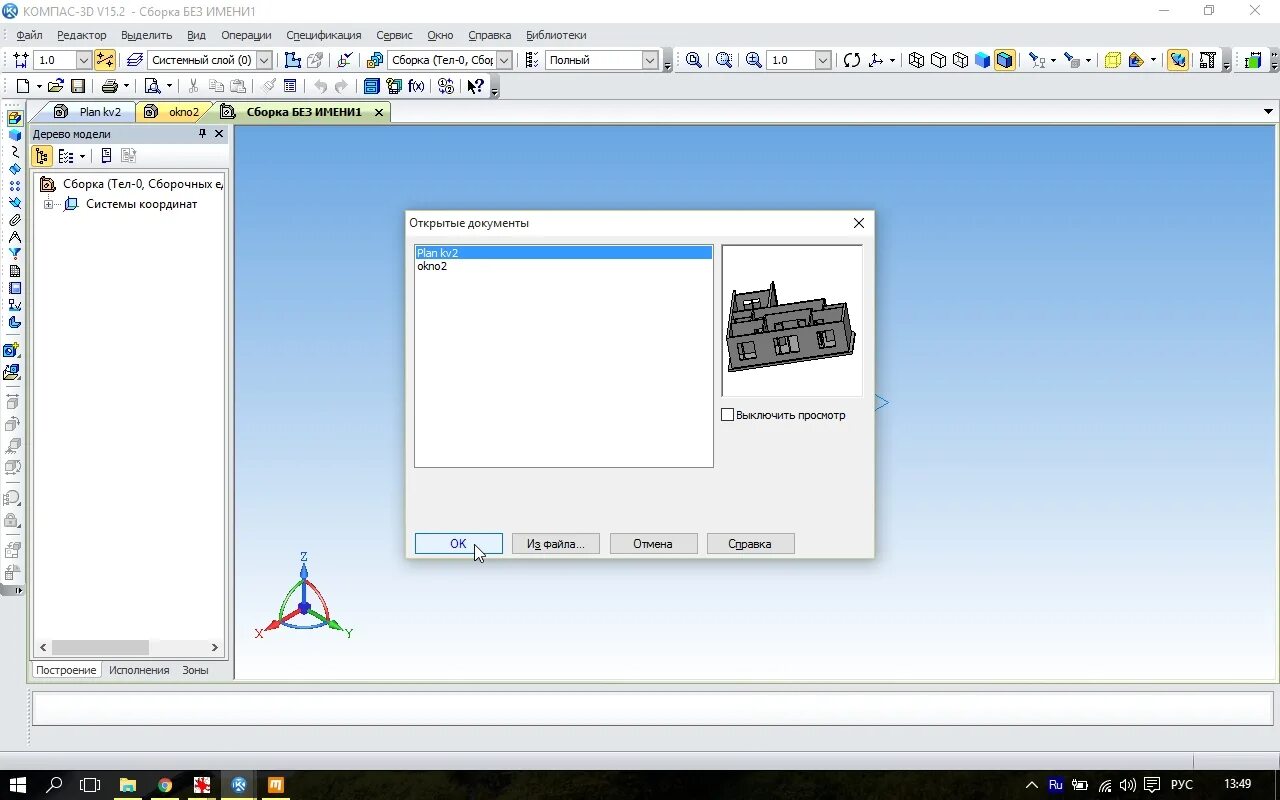Screen dimensions: 1280x800
Task: Toggle shaded-with-edges display mode button
Action: click(x=1004, y=60)
